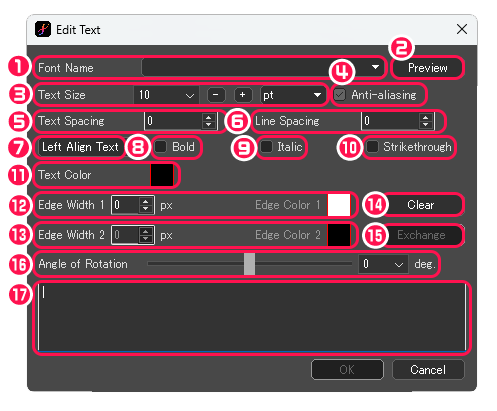Click the plus button beside Text Size
Viewport: 497px width, 411px height.
(242, 95)
